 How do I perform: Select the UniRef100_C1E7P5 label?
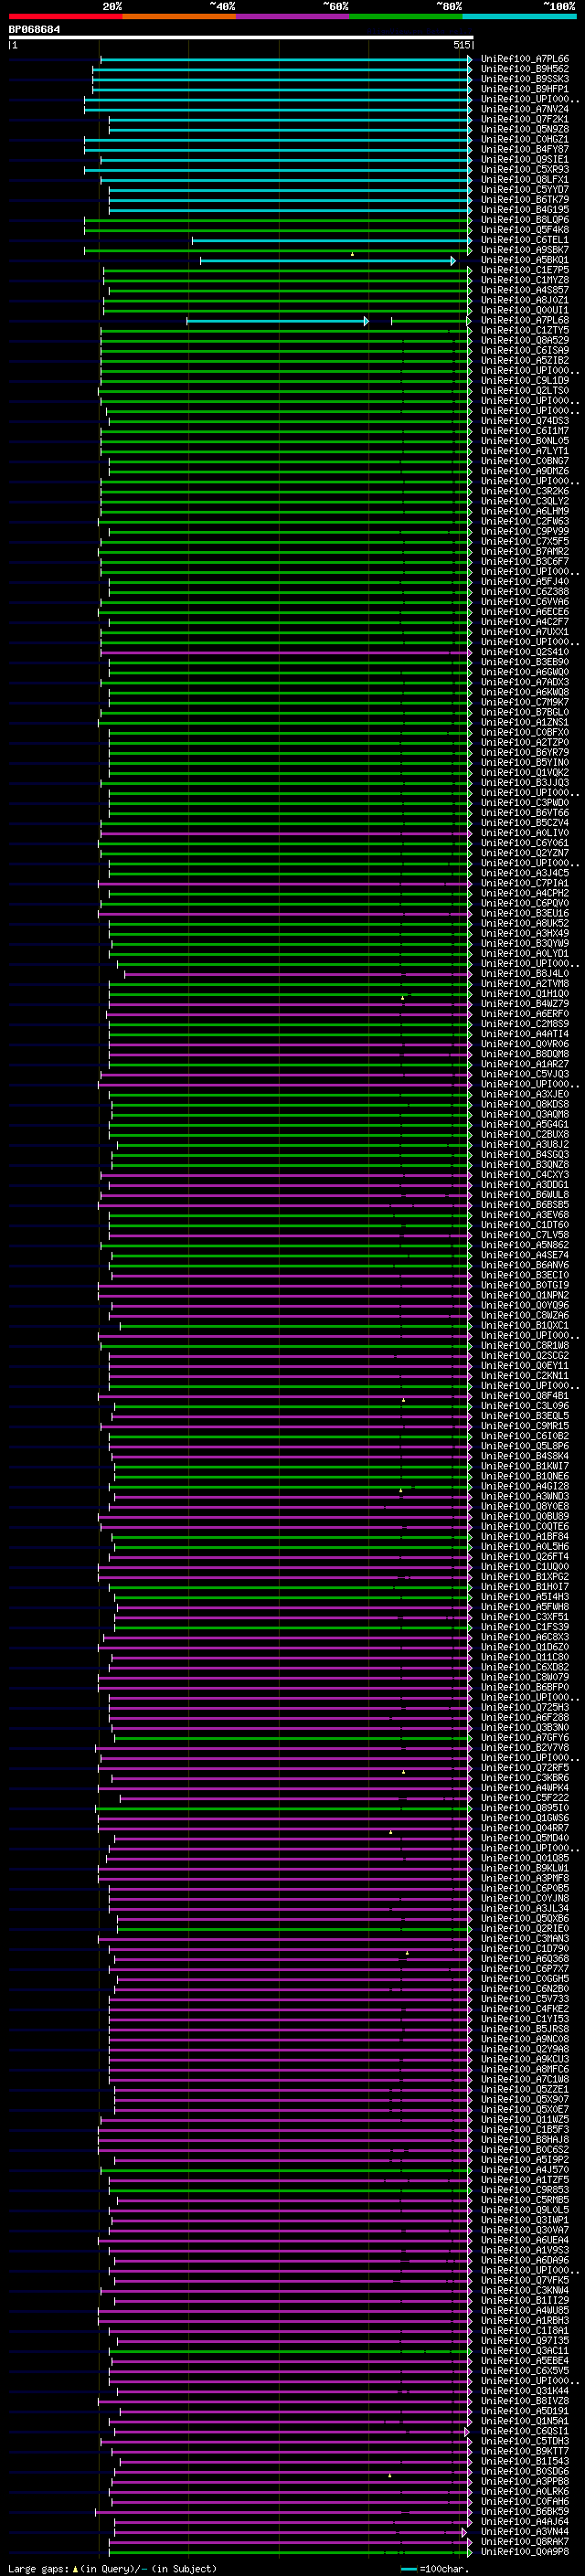[x=524, y=270]
